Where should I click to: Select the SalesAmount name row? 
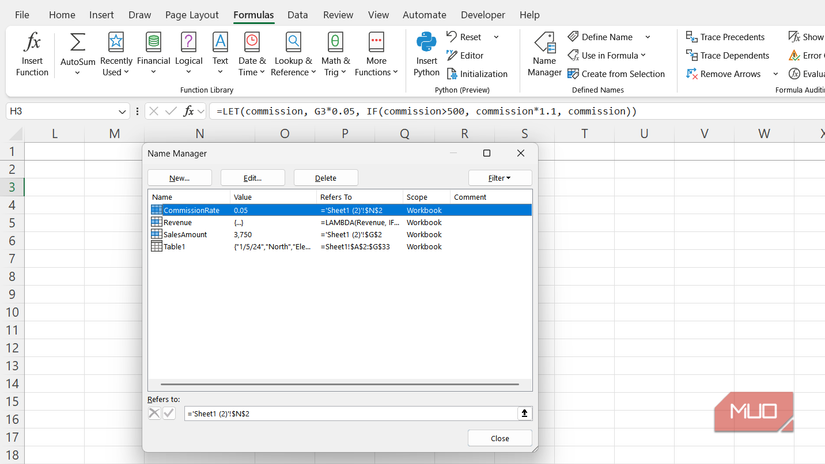pyautogui.click(x=340, y=235)
